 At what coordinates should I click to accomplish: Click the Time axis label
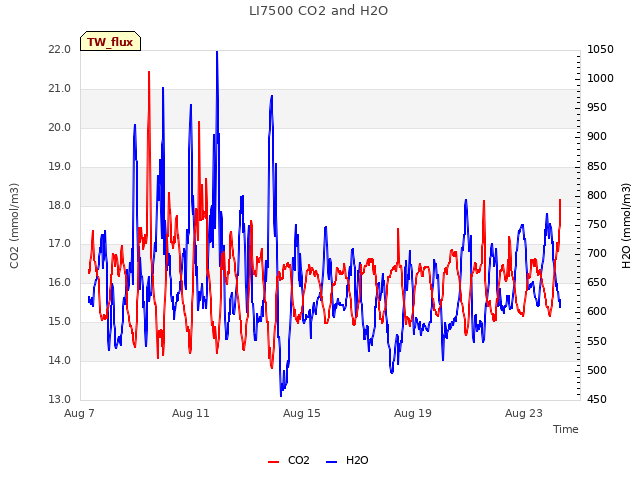(566, 429)
